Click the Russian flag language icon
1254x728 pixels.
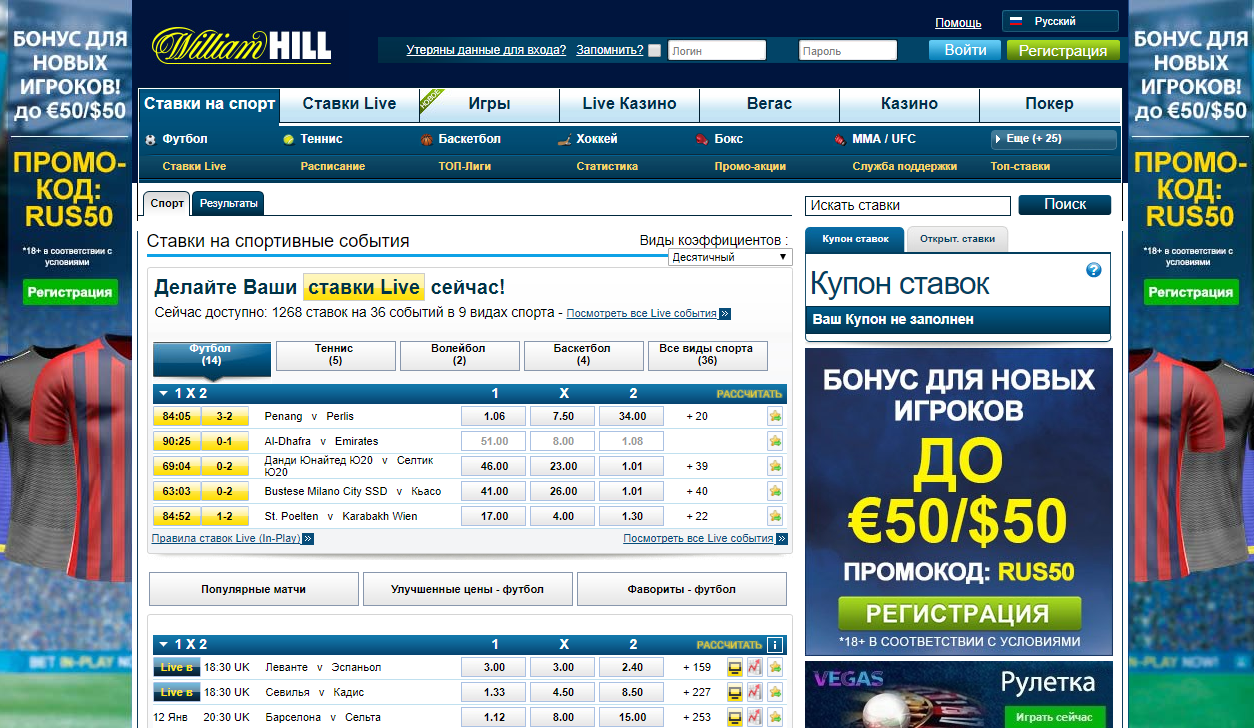tap(1016, 21)
